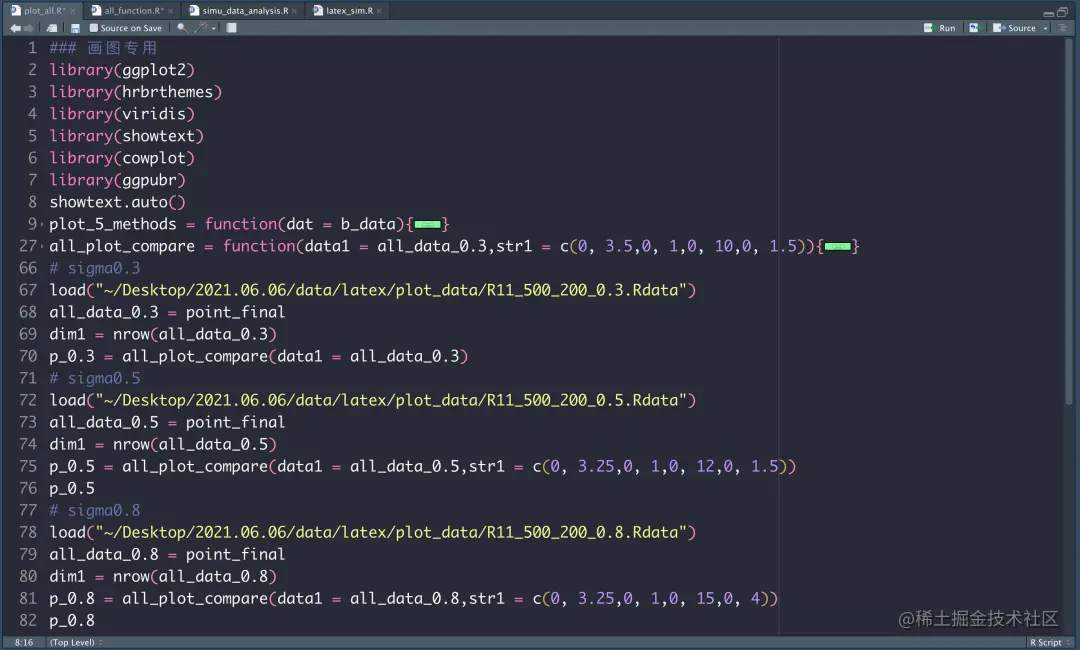Image resolution: width=1080 pixels, height=650 pixels.
Task: Expand the folded all_plot_compare function arrow
Action: [42, 247]
